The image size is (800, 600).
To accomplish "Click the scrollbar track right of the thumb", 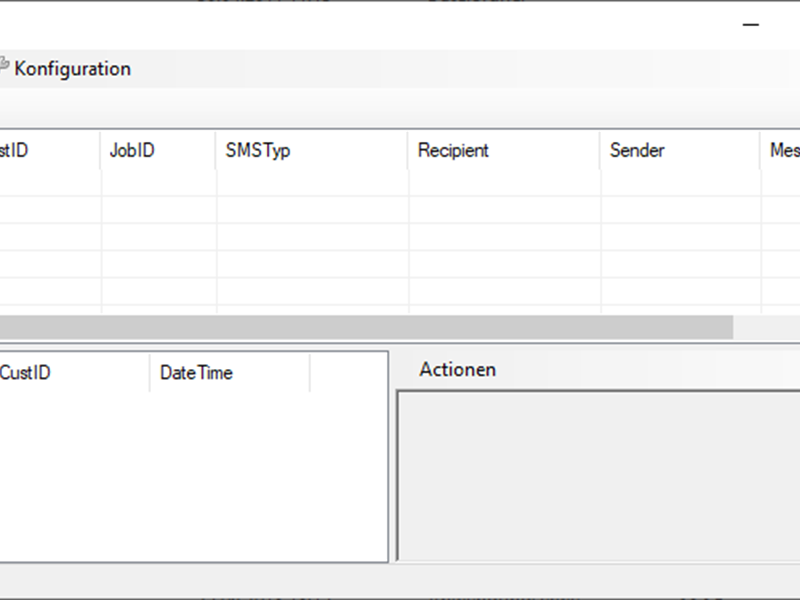I will [766, 327].
